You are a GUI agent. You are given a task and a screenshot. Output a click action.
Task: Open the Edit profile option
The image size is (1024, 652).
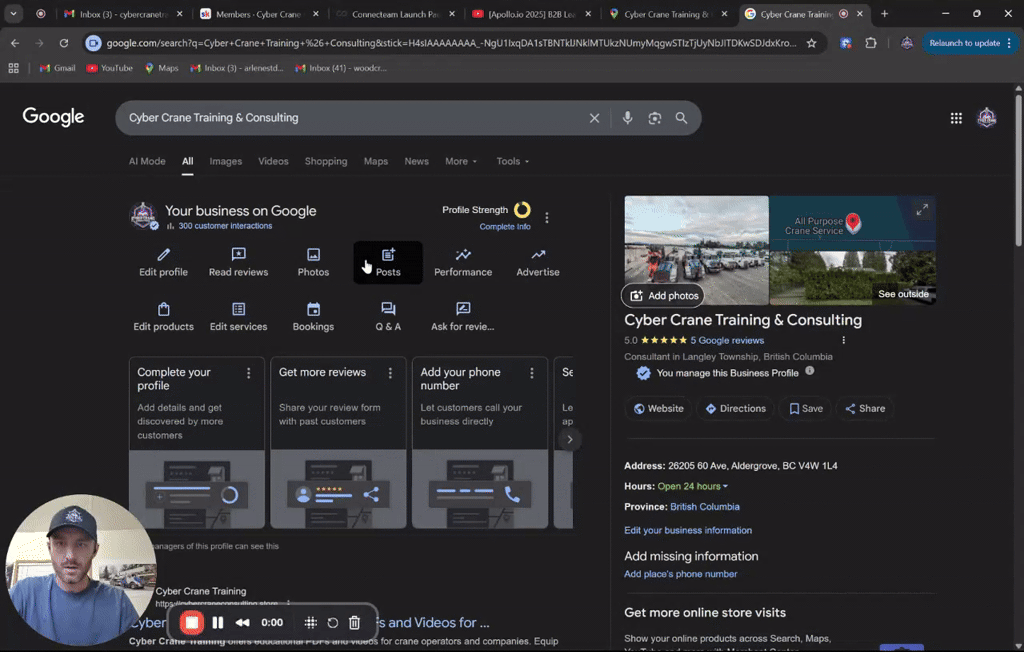tap(163, 263)
